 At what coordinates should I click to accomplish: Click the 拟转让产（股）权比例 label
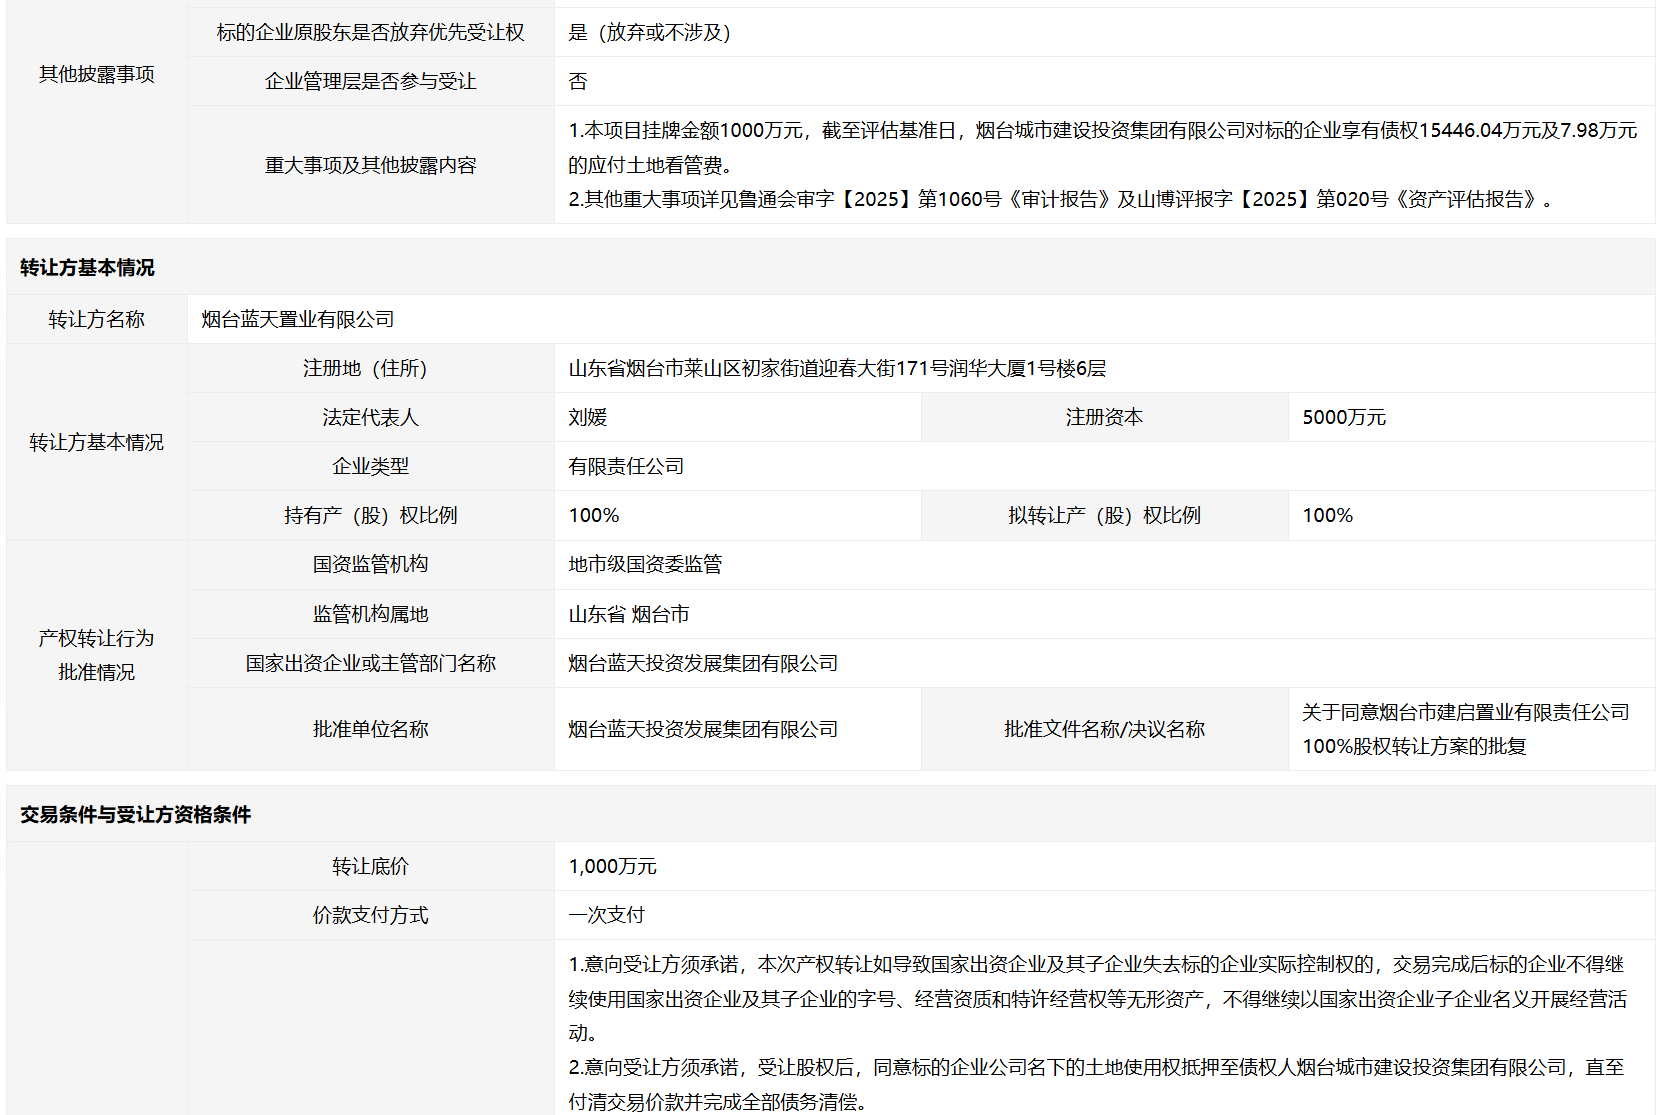(x=1104, y=516)
